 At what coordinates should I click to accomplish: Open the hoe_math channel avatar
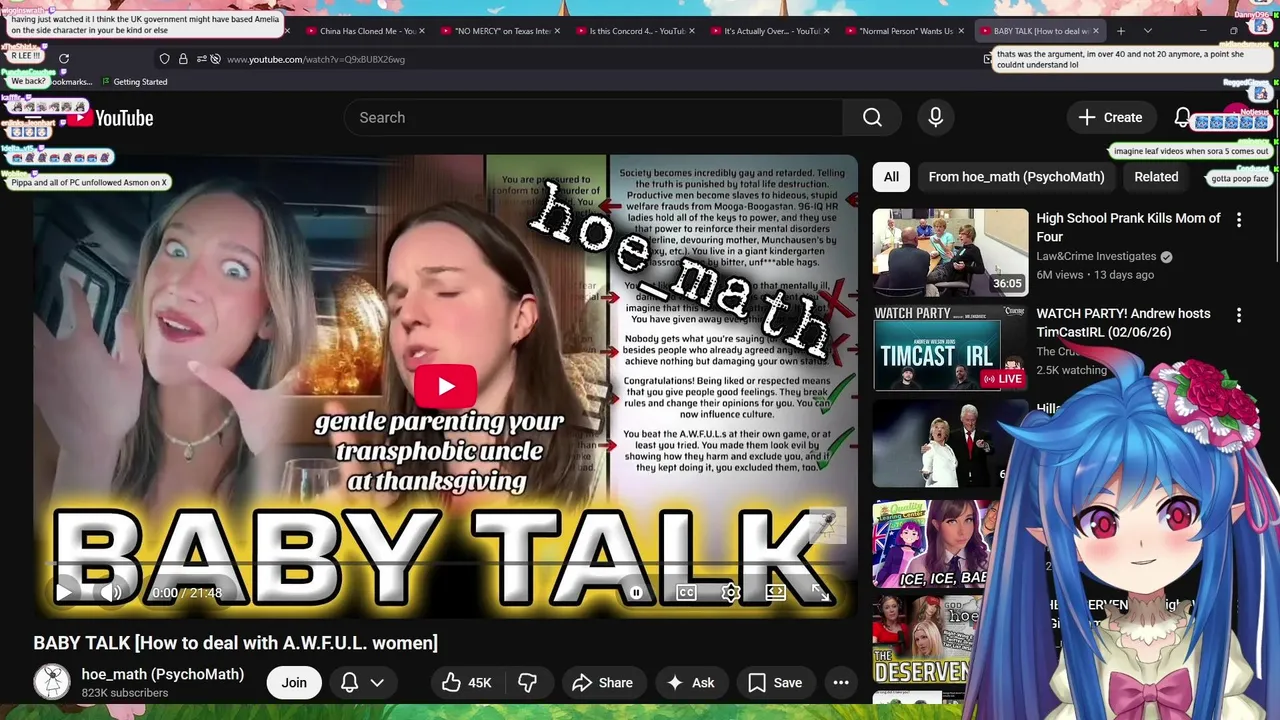52,682
